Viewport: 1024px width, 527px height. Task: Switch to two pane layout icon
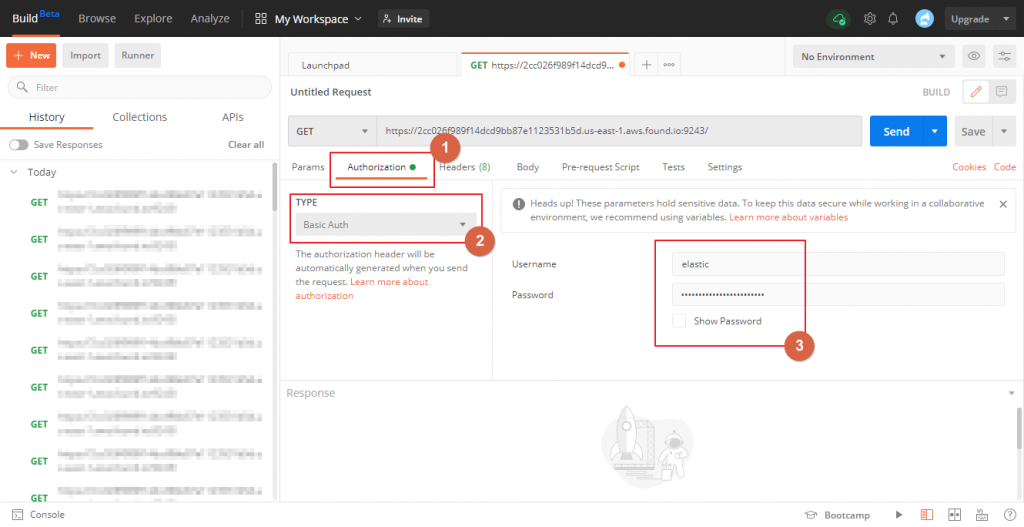point(954,515)
